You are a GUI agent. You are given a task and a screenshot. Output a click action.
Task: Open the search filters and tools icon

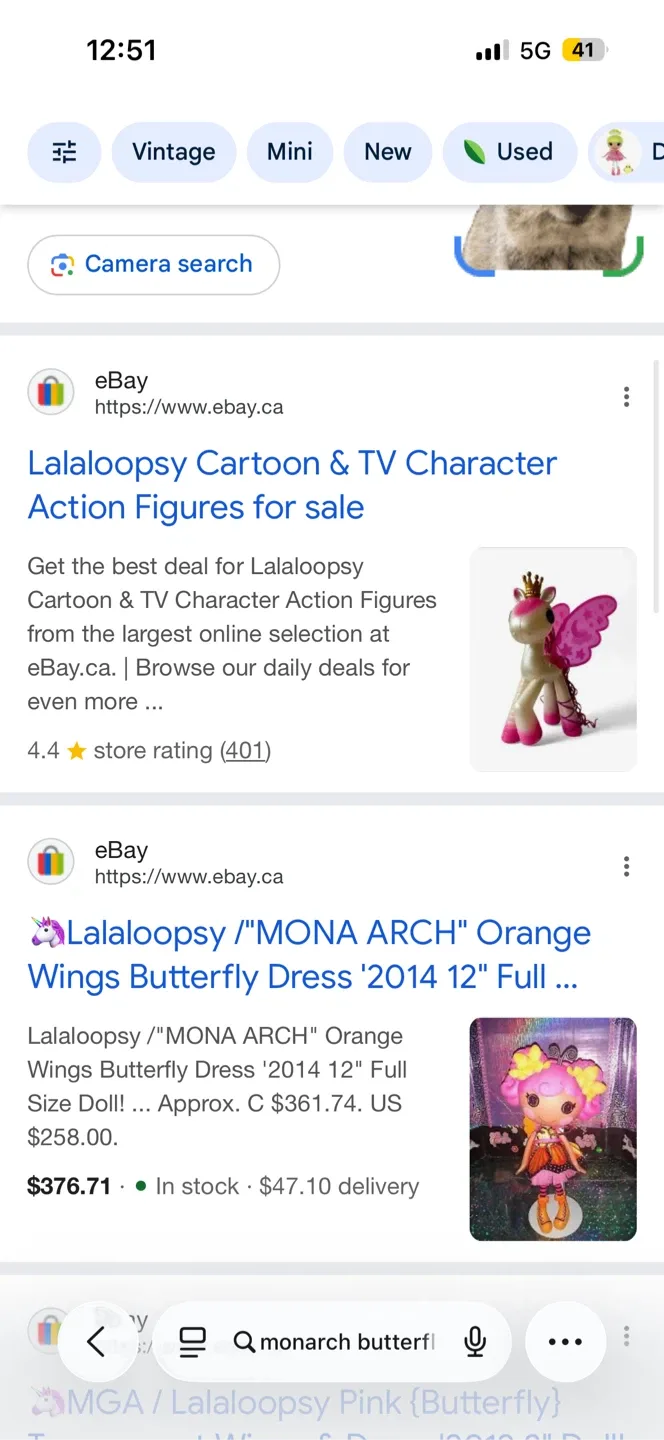point(64,152)
